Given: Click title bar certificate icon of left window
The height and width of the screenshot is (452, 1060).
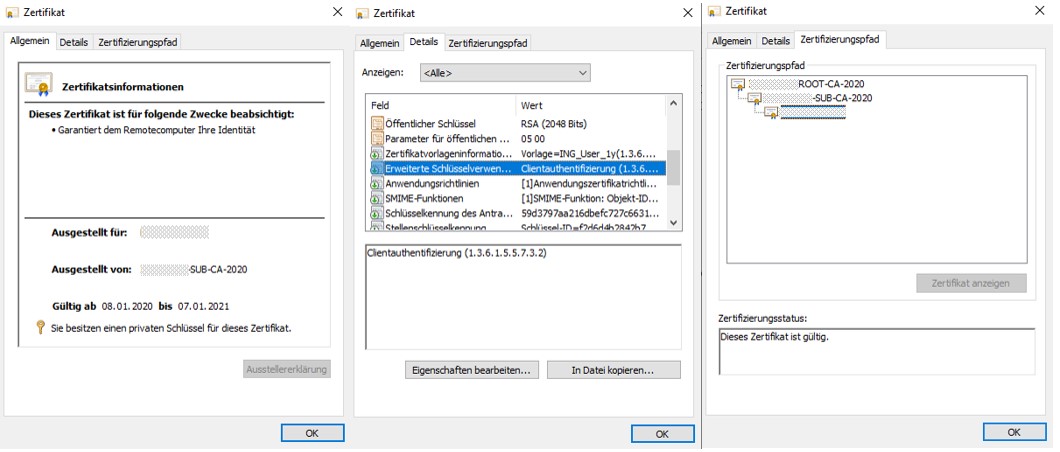Looking at the screenshot, I should coord(12,12).
